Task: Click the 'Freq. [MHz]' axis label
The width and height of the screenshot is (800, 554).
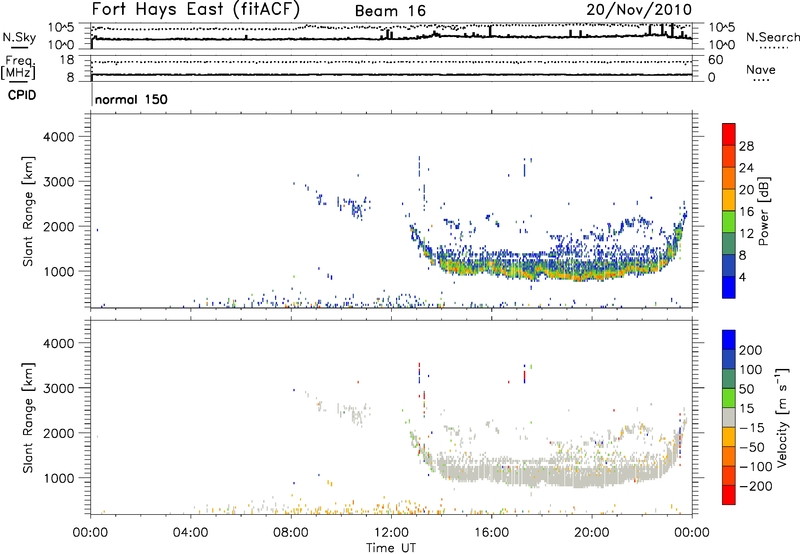Action: coord(18,67)
